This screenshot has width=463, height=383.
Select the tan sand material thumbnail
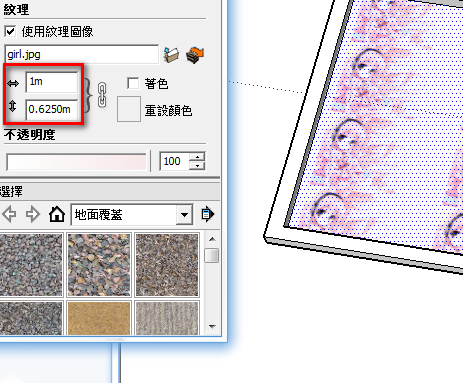coord(99,318)
